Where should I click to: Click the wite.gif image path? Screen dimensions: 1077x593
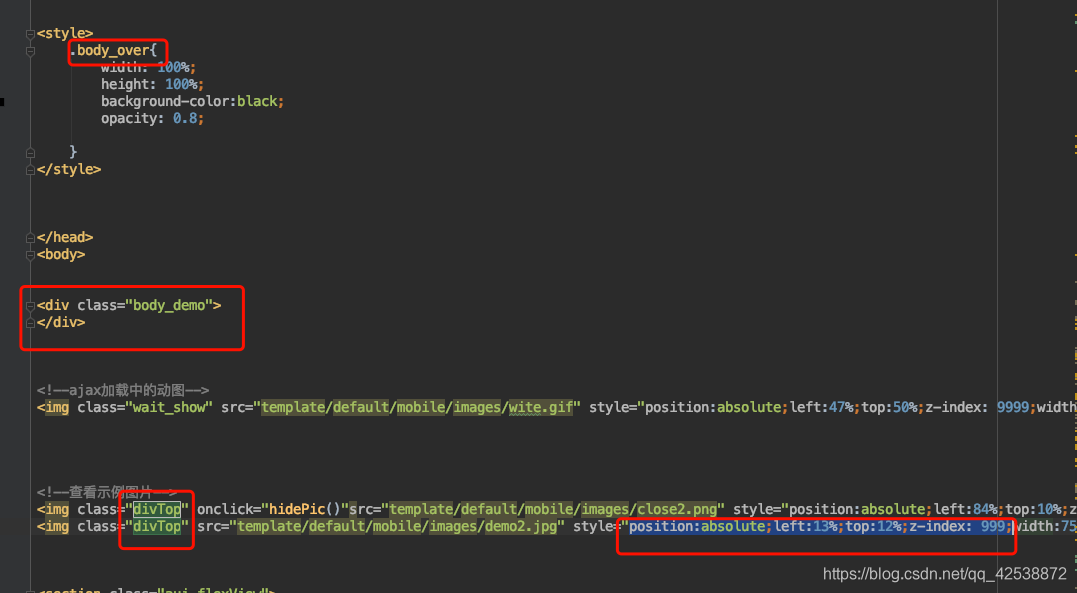pyautogui.click(x=417, y=407)
